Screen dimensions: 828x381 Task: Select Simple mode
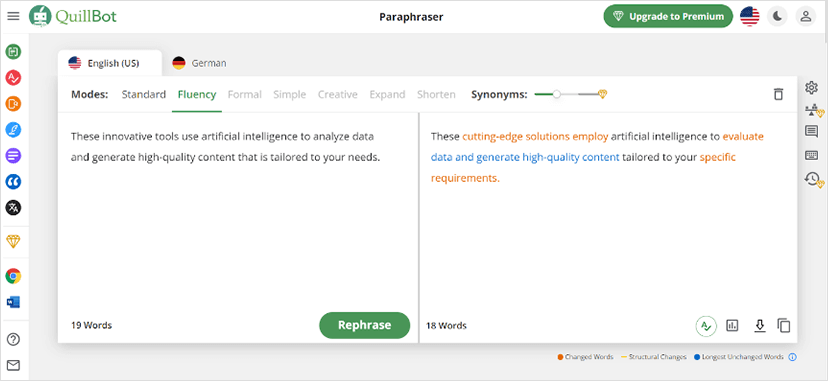tap(289, 94)
